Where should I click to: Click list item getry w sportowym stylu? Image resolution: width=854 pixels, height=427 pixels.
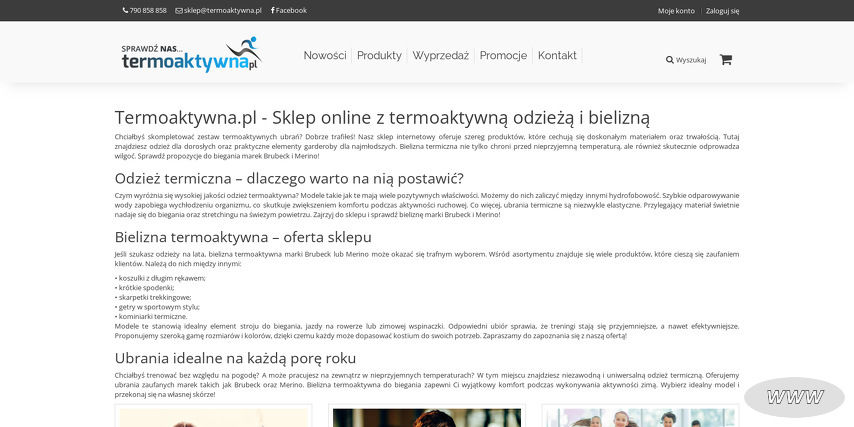click(x=157, y=307)
